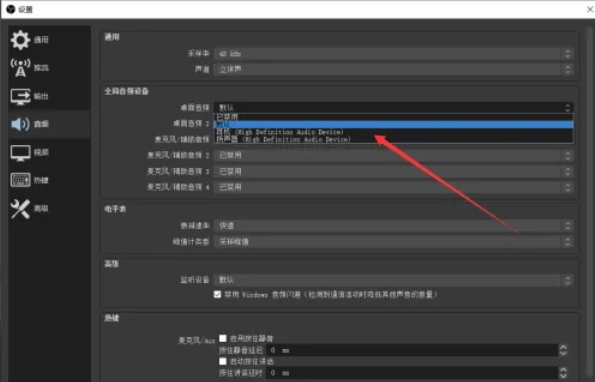Click the 按住静音延迟 0 ms field
The image size is (595, 382).
(412, 350)
